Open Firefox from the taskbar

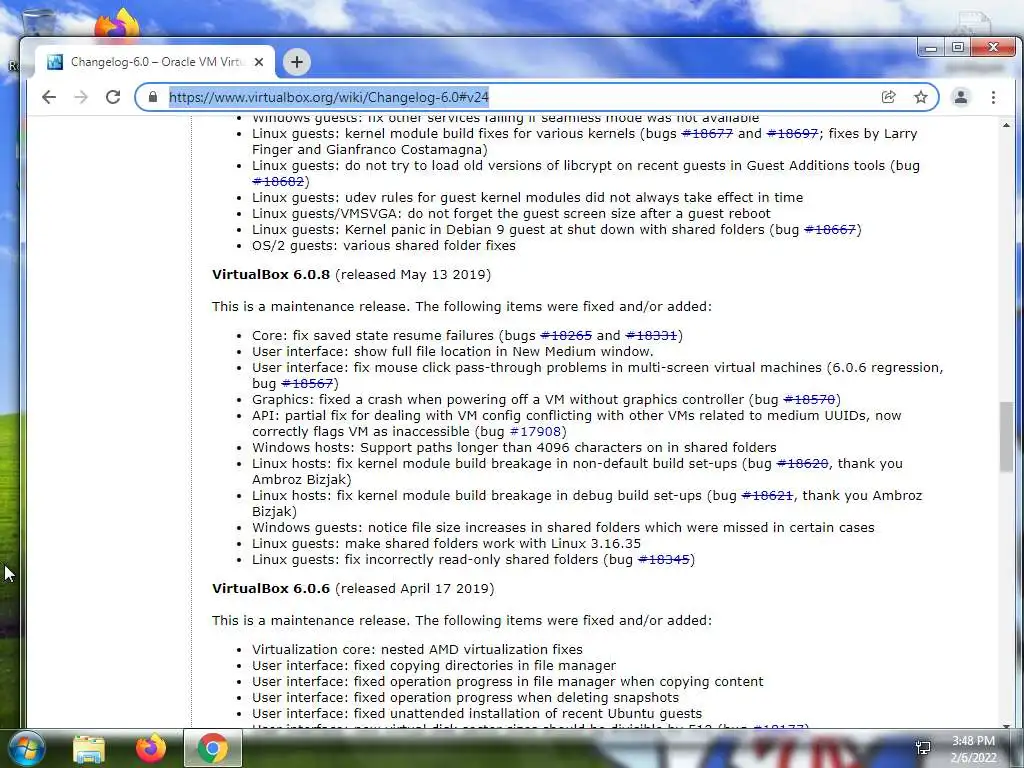tap(151, 749)
